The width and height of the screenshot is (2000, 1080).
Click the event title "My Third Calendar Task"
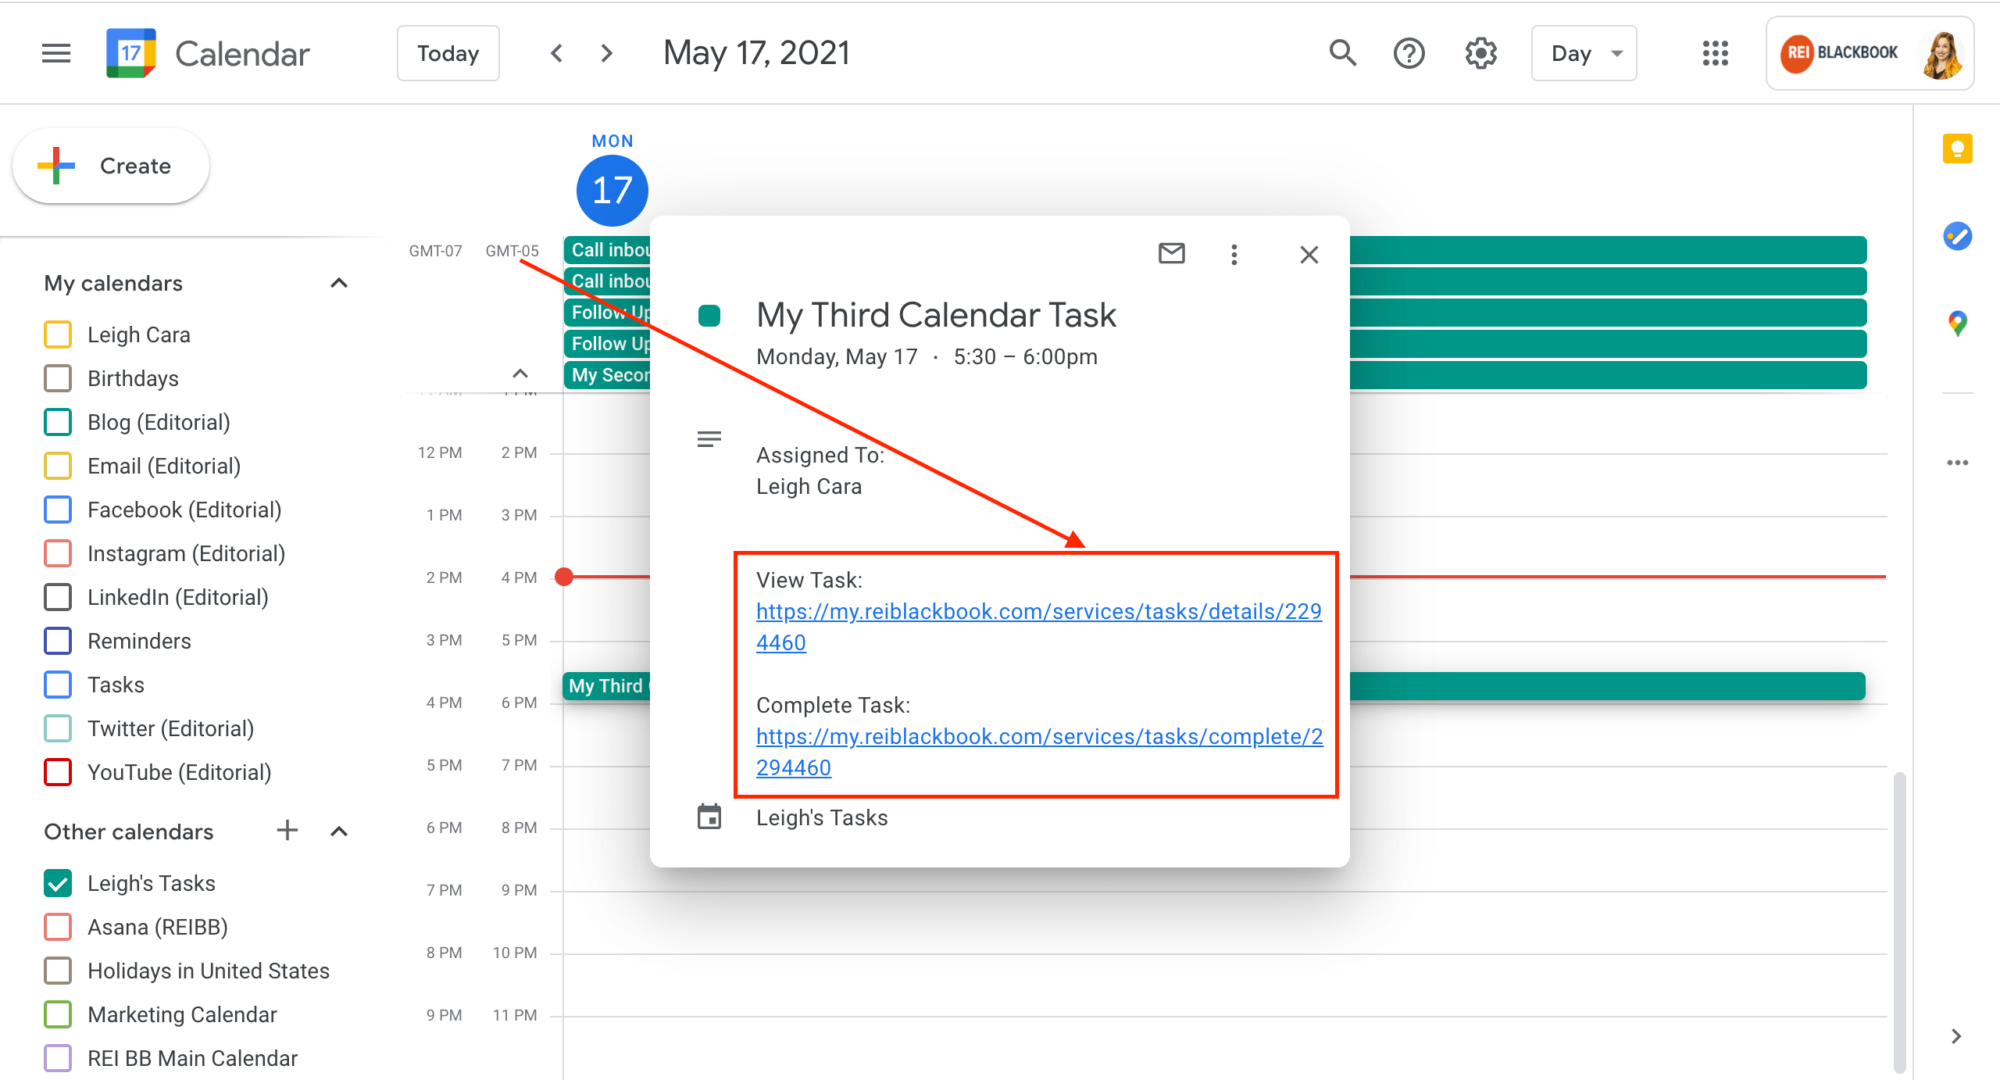click(936, 315)
